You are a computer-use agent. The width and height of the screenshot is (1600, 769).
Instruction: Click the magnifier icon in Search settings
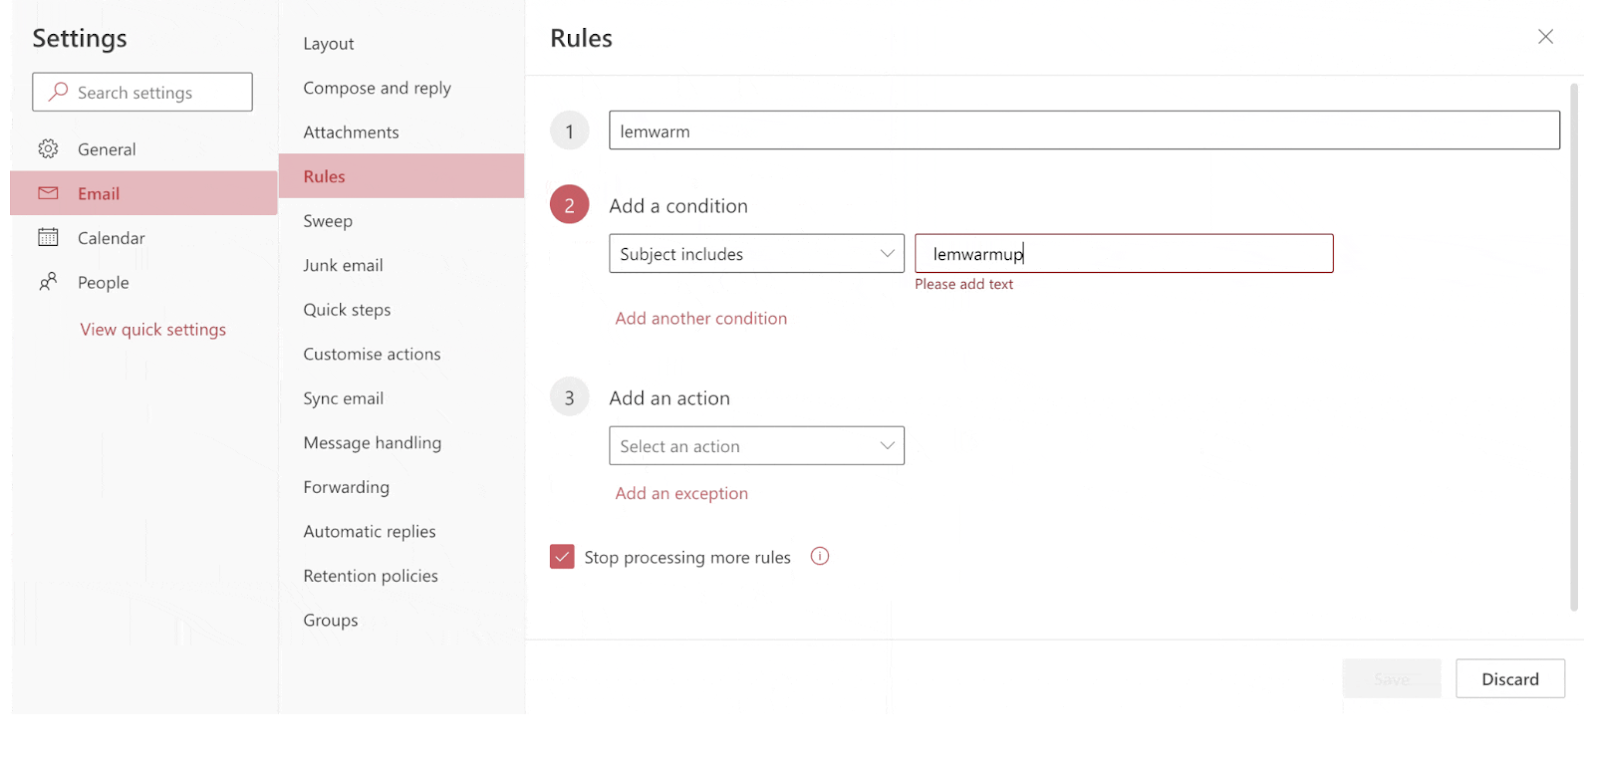tap(59, 92)
